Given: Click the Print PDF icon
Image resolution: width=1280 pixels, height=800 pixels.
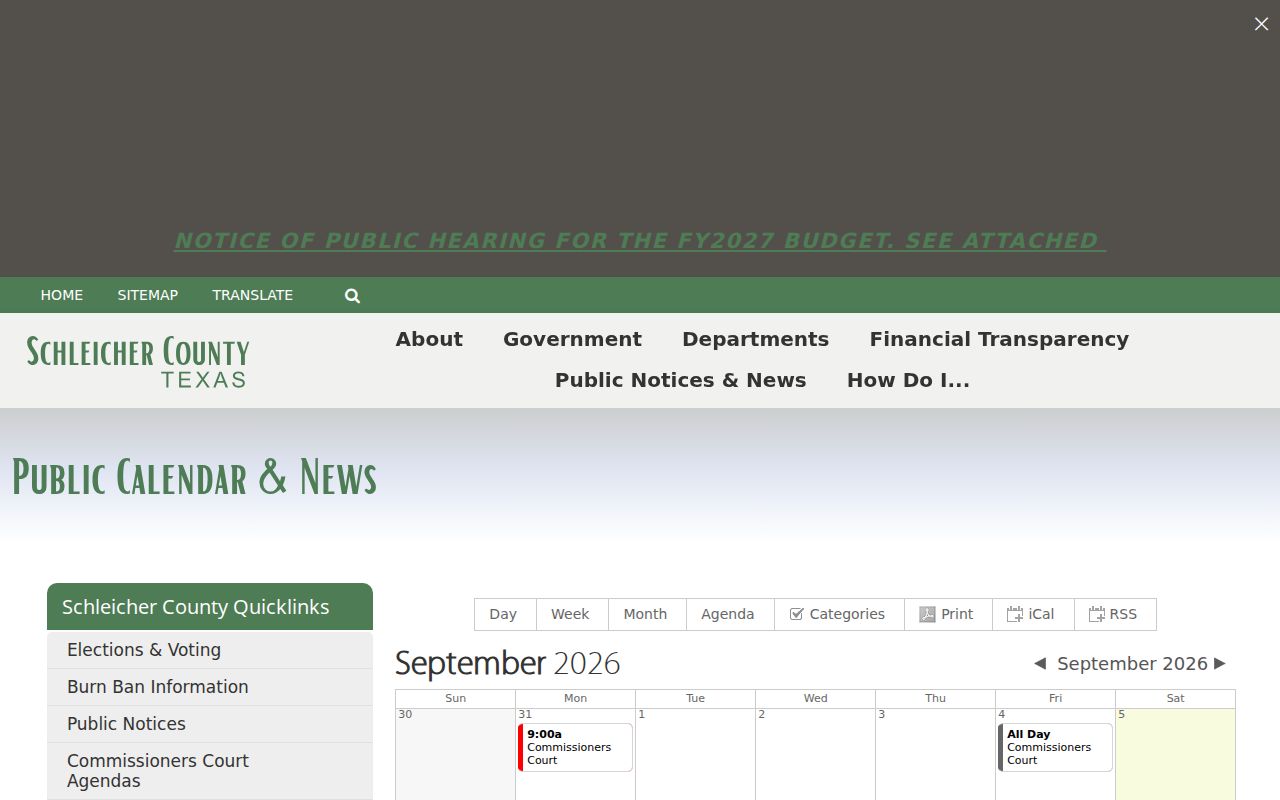Looking at the screenshot, I should coord(927,614).
